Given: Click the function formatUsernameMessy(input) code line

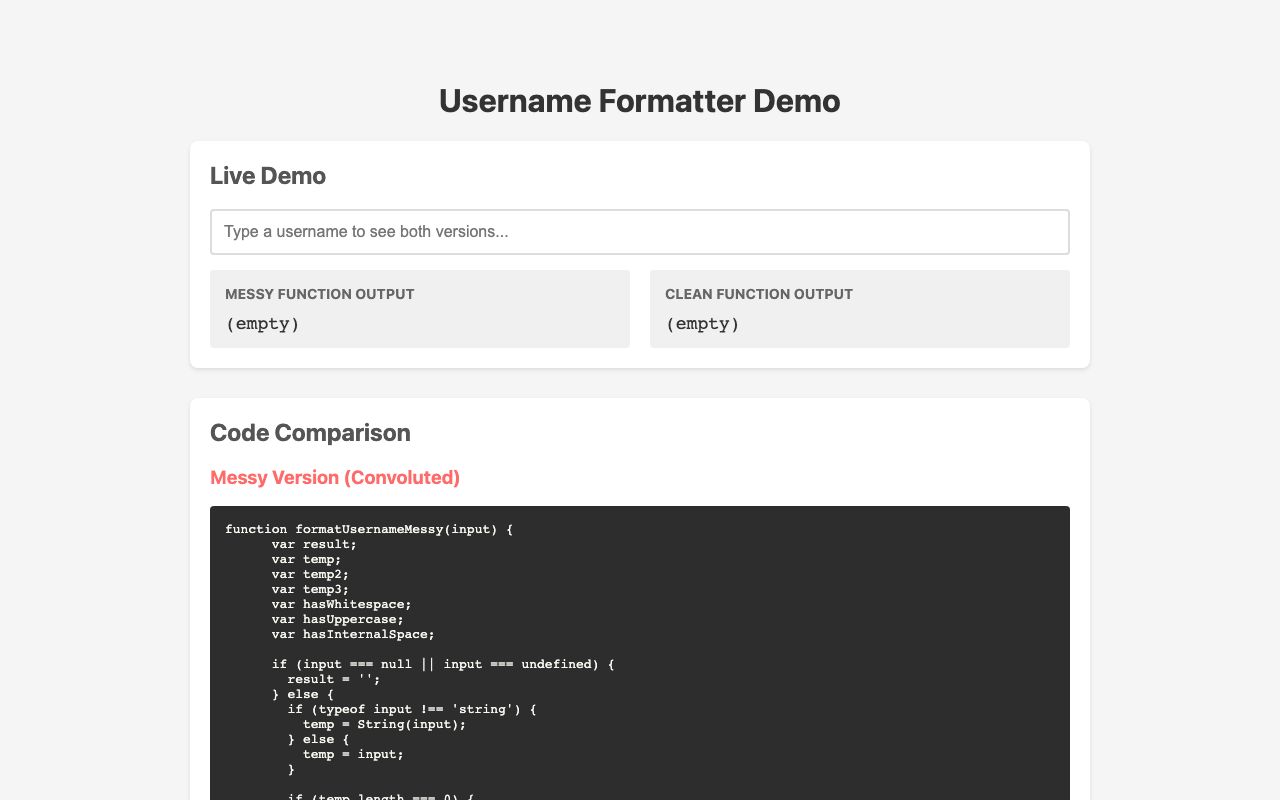Looking at the screenshot, I should pyautogui.click(x=369, y=529).
